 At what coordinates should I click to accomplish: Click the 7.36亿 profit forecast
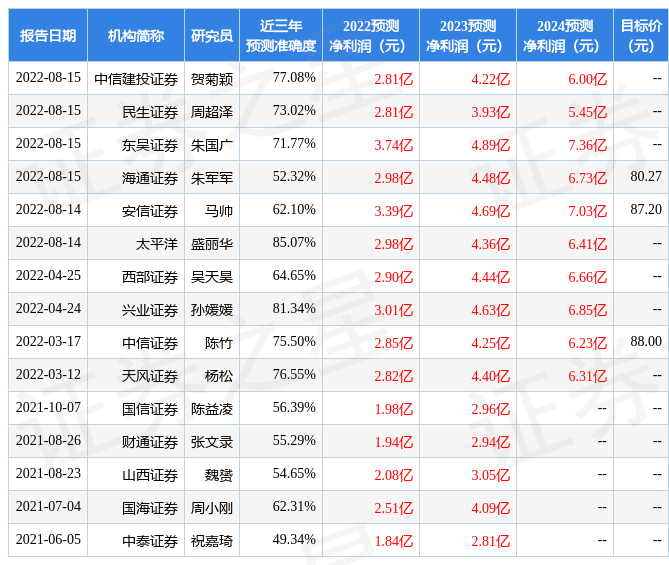(x=588, y=145)
